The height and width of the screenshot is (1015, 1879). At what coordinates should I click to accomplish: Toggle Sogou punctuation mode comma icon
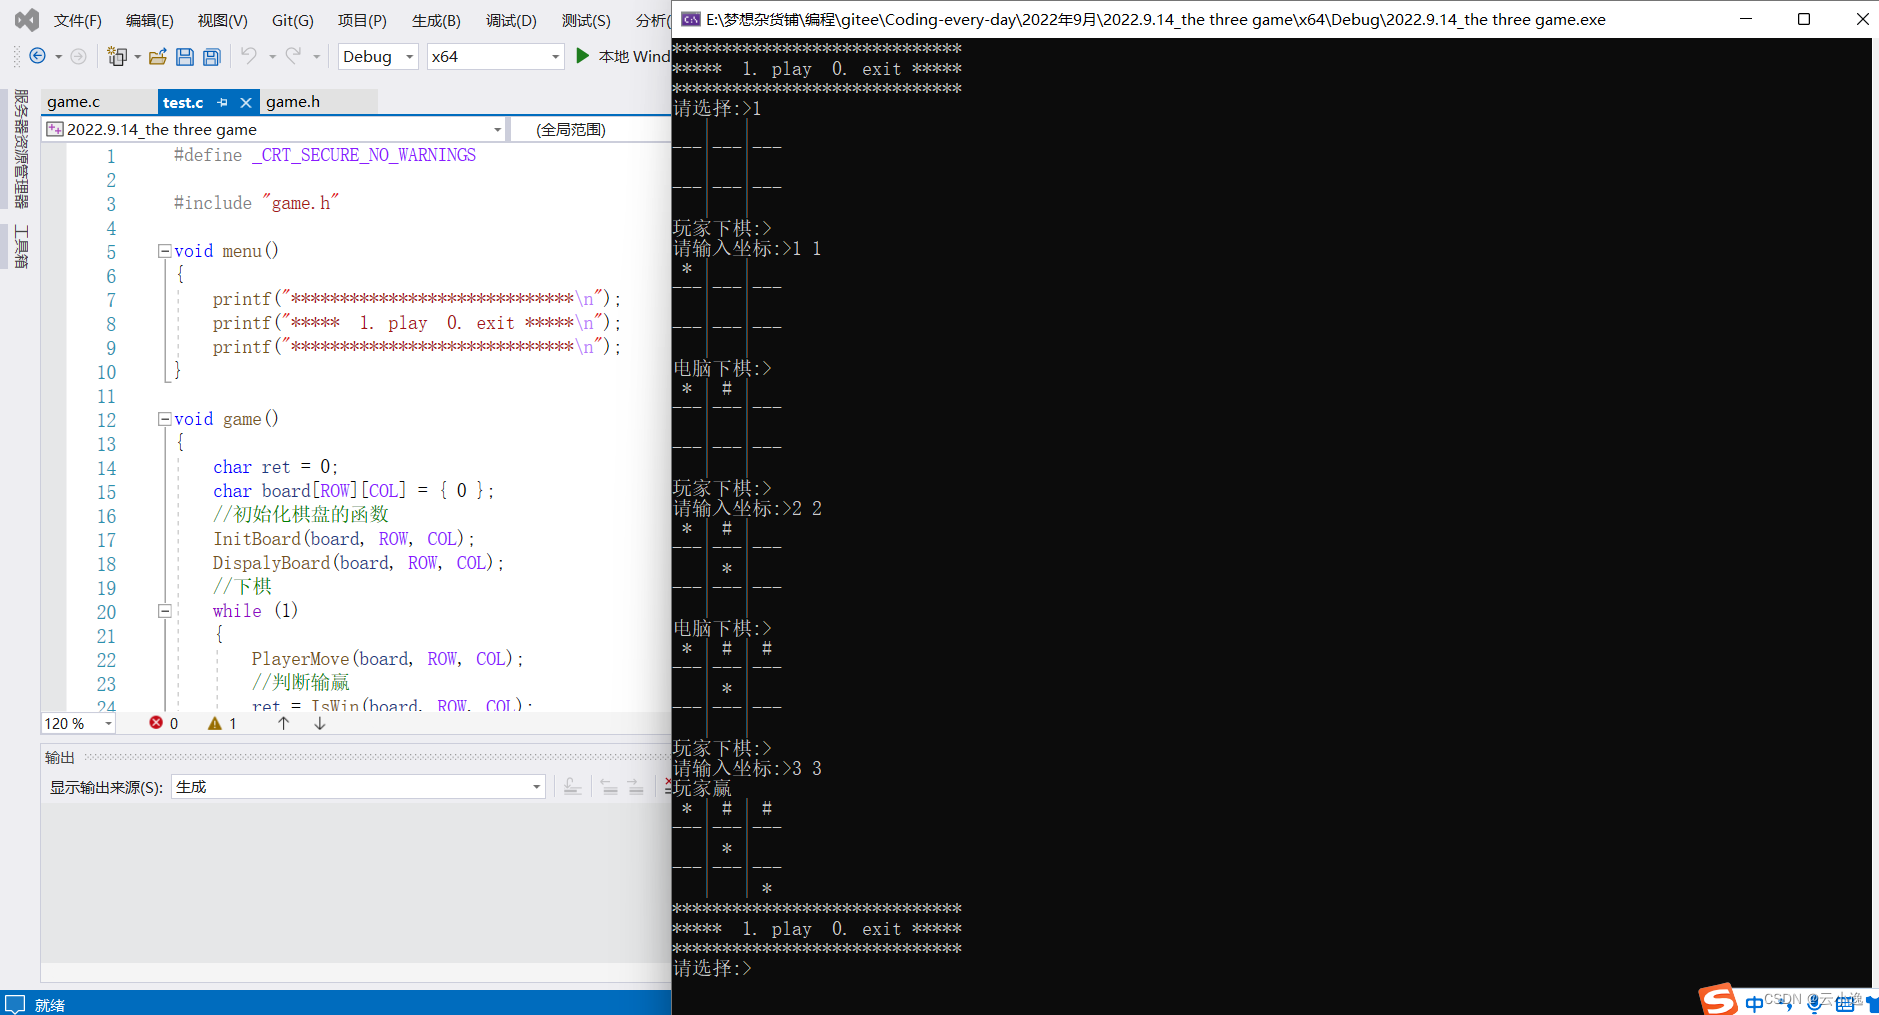(x=1787, y=1004)
